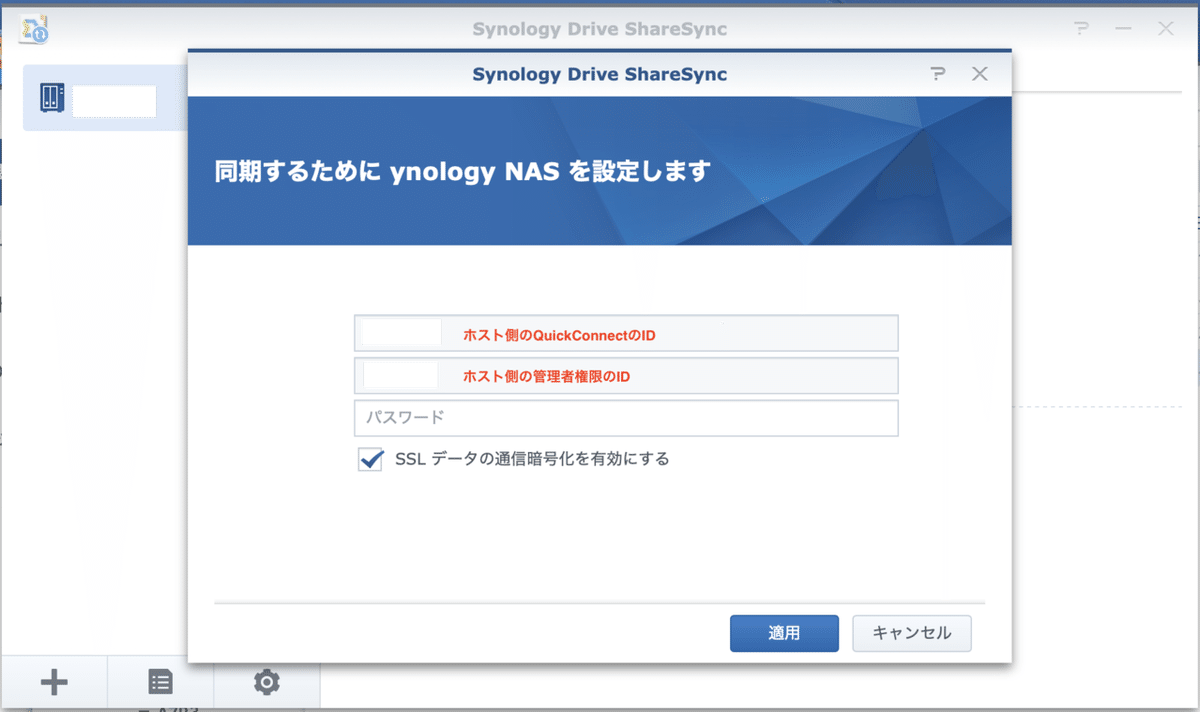The image size is (1200, 712).
Task: Click the dialog title Synology Drive ShareSync
Action: (600, 75)
